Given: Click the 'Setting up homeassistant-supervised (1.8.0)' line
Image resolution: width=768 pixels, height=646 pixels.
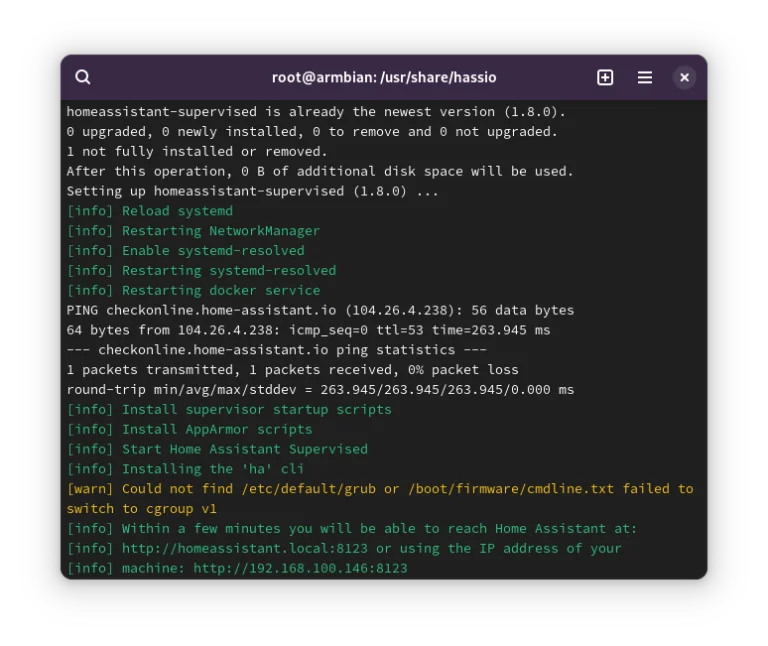Looking at the screenshot, I should click(252, 191).
